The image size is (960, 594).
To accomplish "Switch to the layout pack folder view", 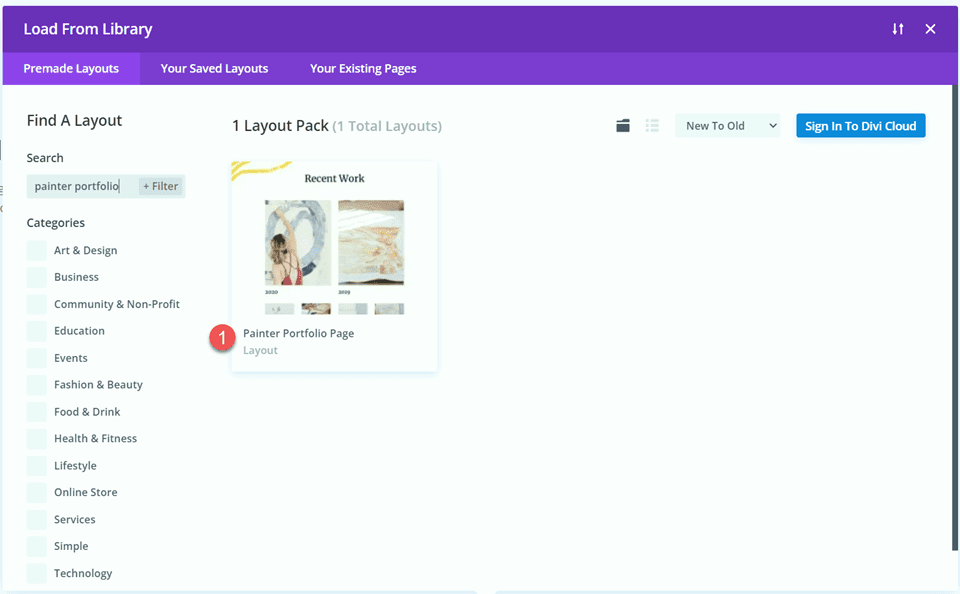I will coord(622,125).
